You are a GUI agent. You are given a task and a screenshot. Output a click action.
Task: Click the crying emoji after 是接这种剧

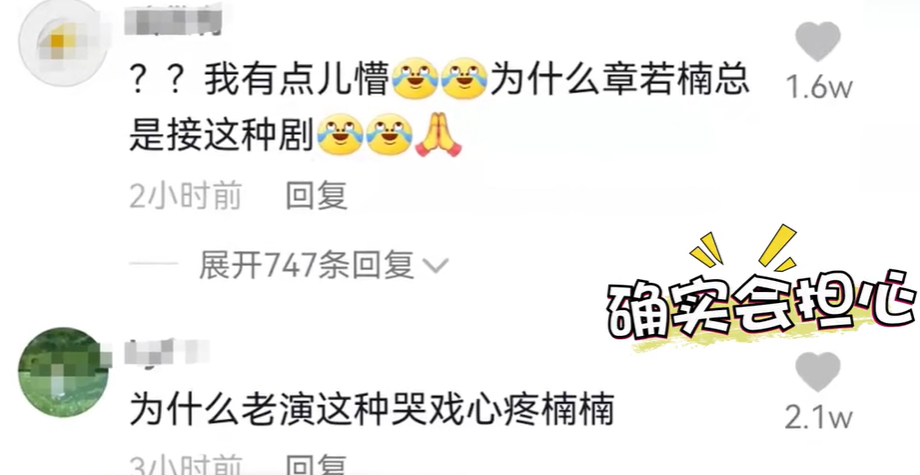(340, 134)
